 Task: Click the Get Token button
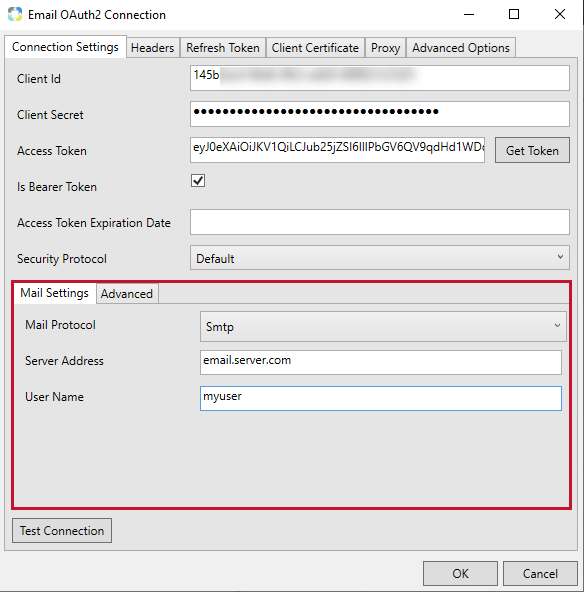[532, 150]
